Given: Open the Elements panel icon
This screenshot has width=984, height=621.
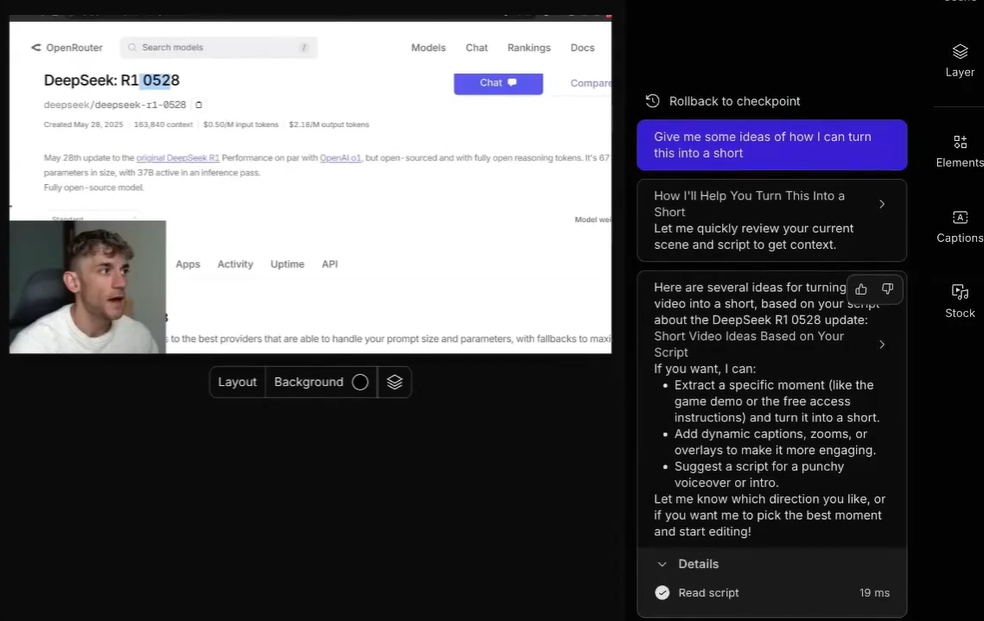Looking at the screenshot, I should tap(960, 142).
